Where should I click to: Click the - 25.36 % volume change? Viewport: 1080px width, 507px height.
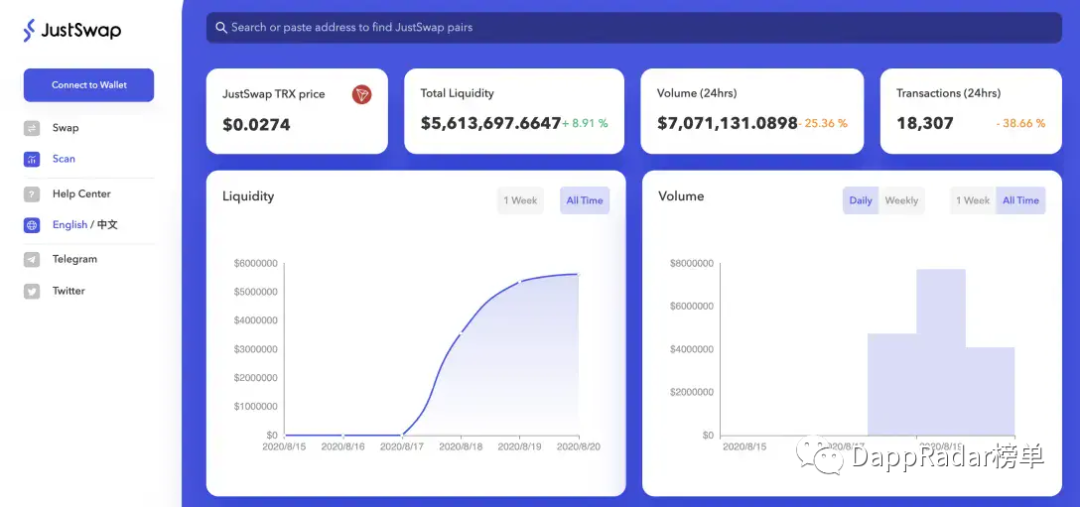pos(824,124)
